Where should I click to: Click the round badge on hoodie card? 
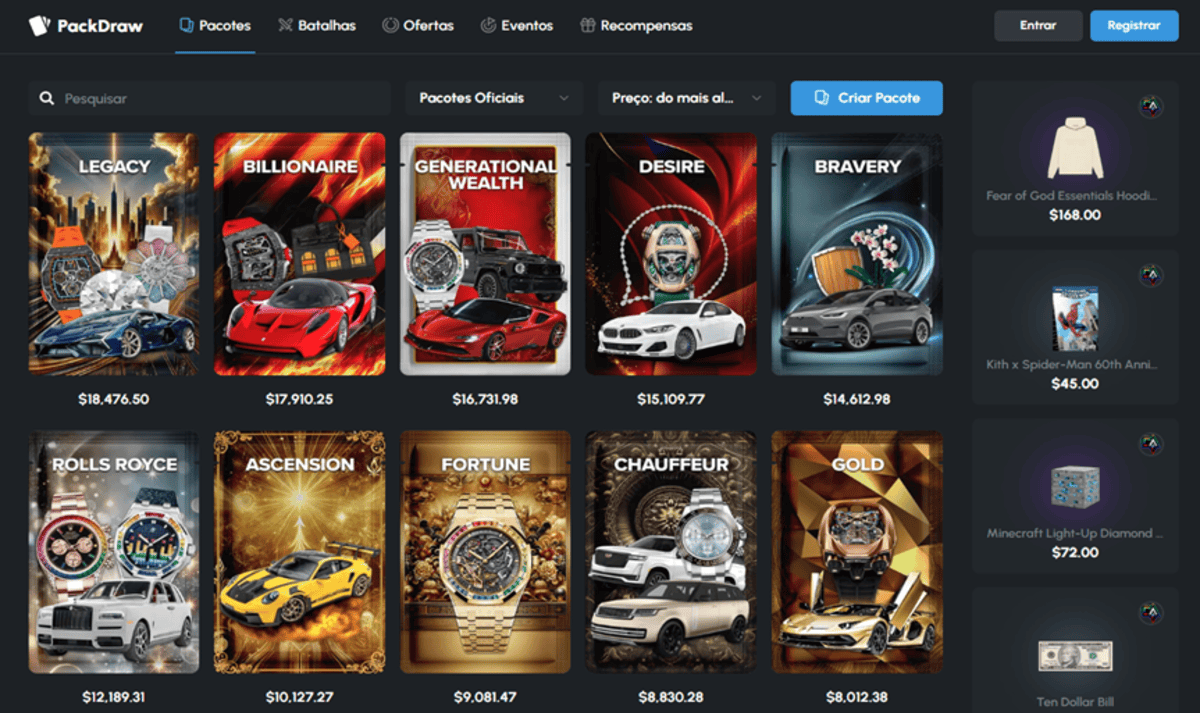pyautogui.click(x=1150, y=106)
